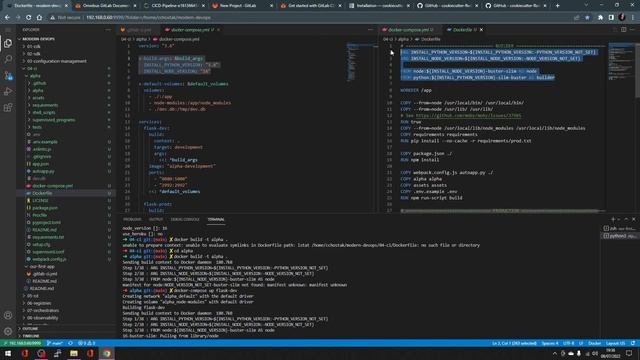
Task: Expand the OUTLINE section
Action: (30, 329)
